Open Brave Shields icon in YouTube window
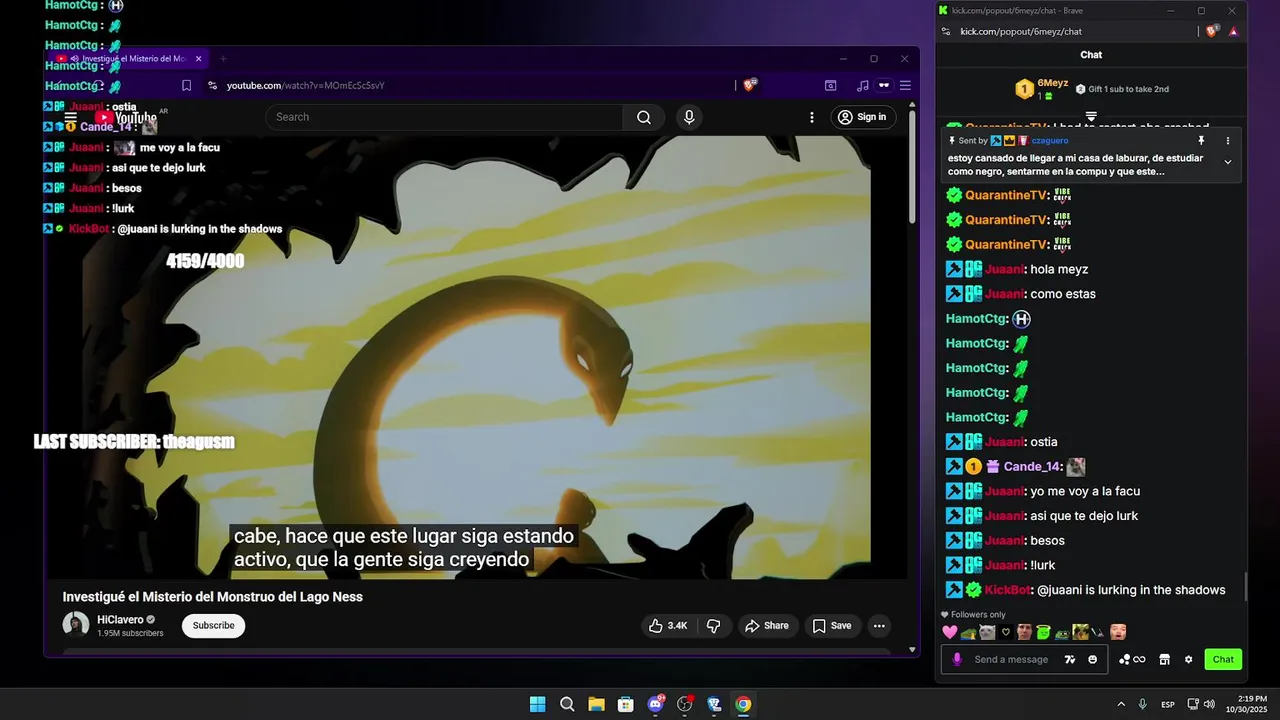Viewport: 1280px width, 720px height. coord(750,85)
